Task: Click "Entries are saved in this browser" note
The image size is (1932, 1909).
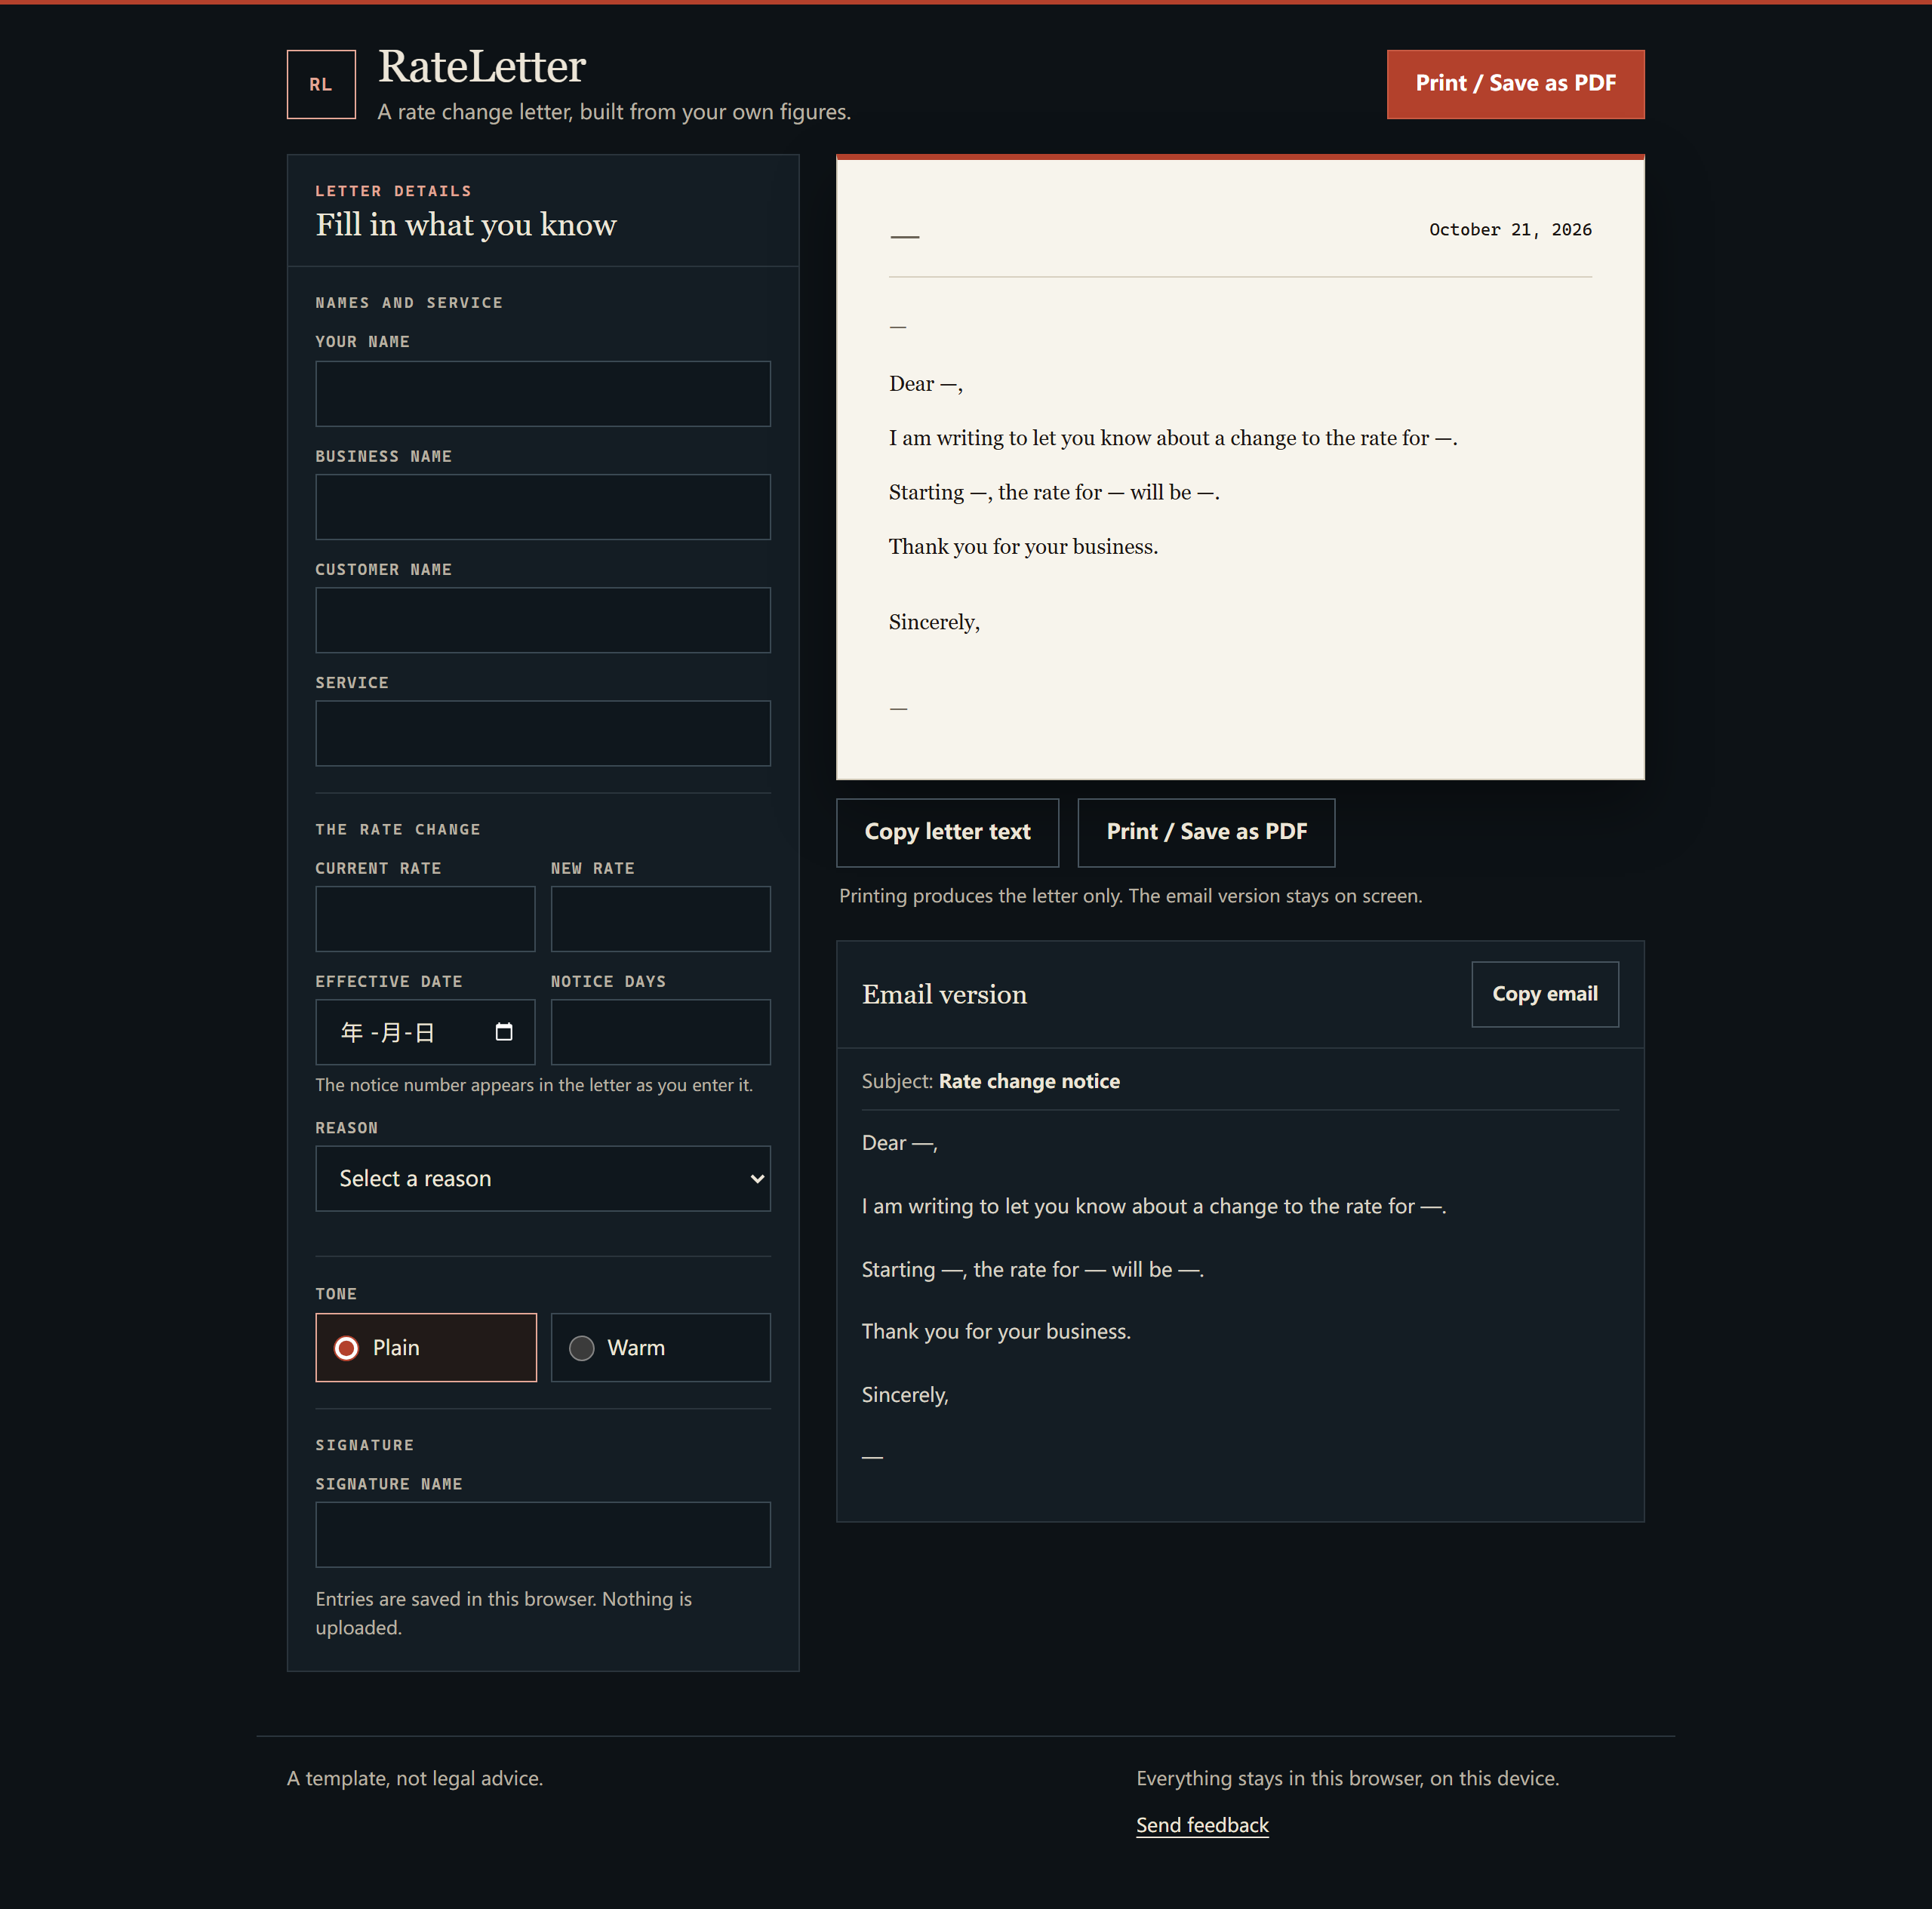Action: [504, 1613]
